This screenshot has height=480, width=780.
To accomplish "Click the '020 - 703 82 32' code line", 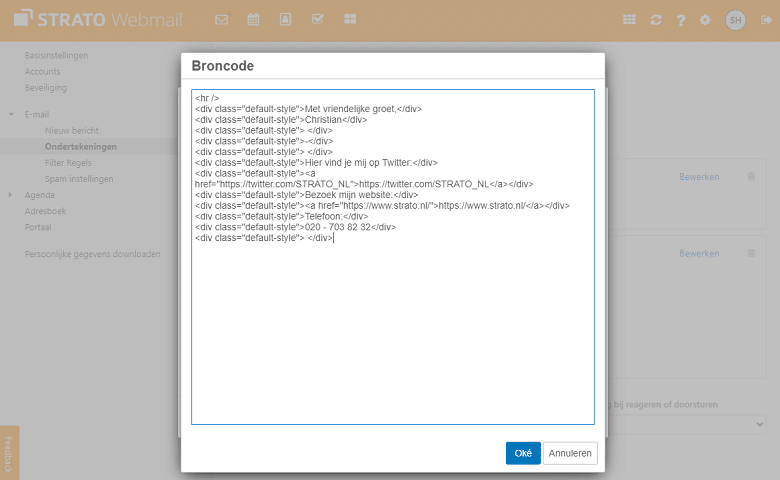I will tap(295, 227).
